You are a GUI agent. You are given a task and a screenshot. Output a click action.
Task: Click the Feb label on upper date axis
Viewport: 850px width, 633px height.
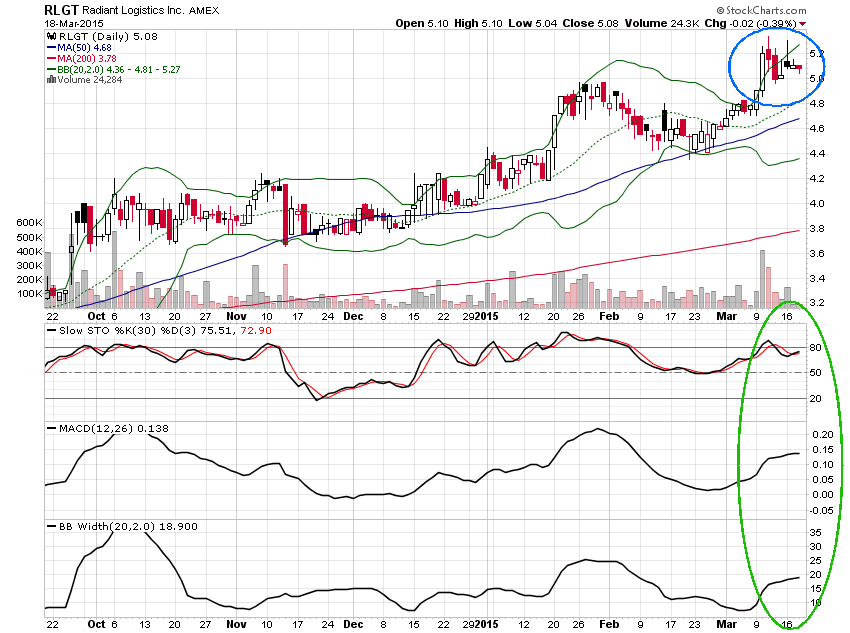click(x=609, y=316)
